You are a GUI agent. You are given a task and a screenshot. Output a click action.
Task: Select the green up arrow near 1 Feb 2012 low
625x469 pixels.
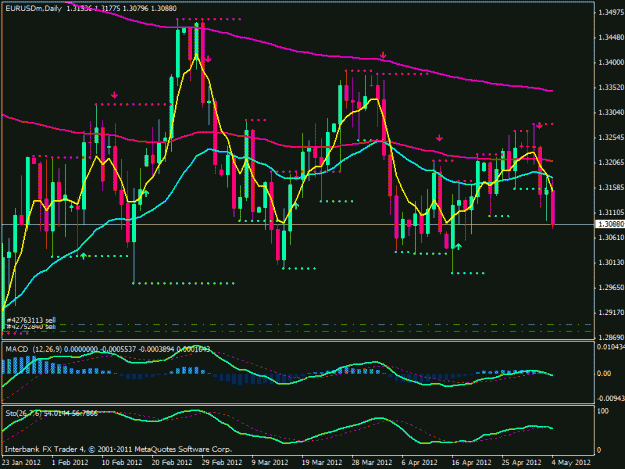click(83, 256)
